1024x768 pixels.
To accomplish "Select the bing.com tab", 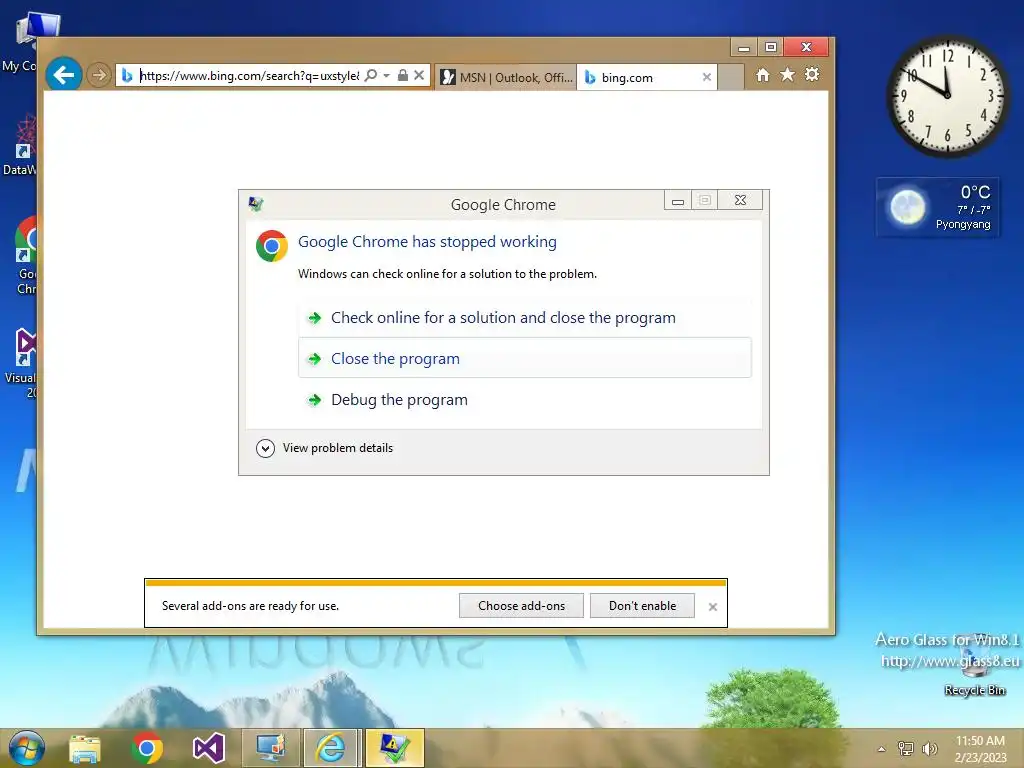I will coord(647,77).
